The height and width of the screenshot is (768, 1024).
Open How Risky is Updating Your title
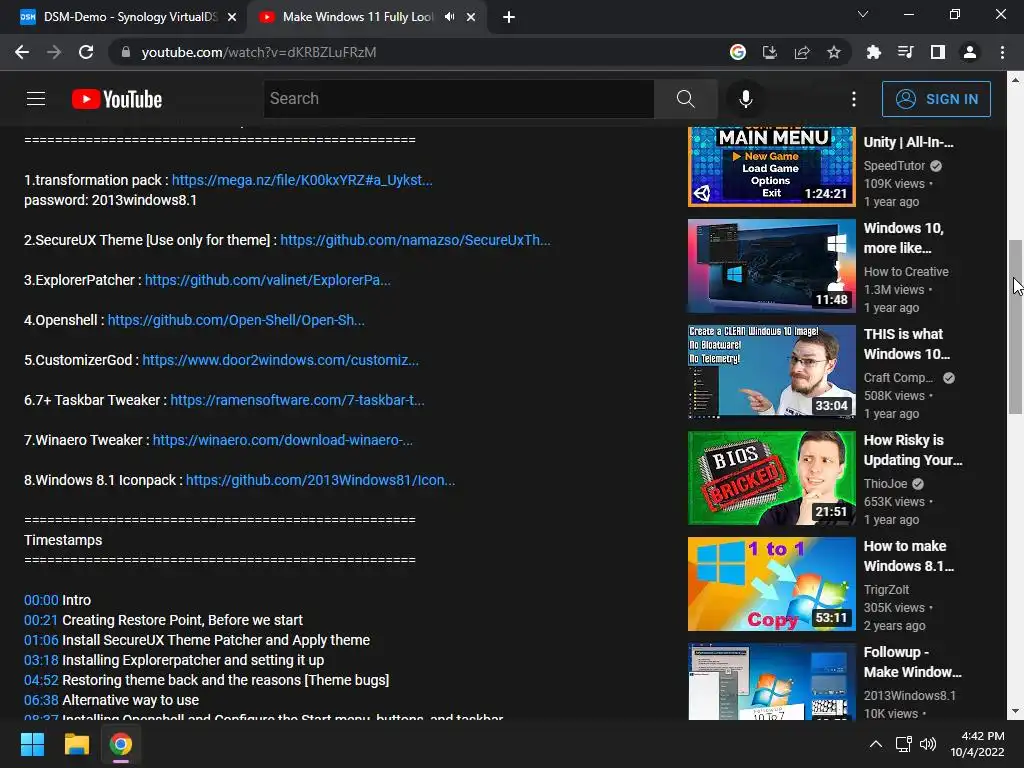click(x=913, y=450)
